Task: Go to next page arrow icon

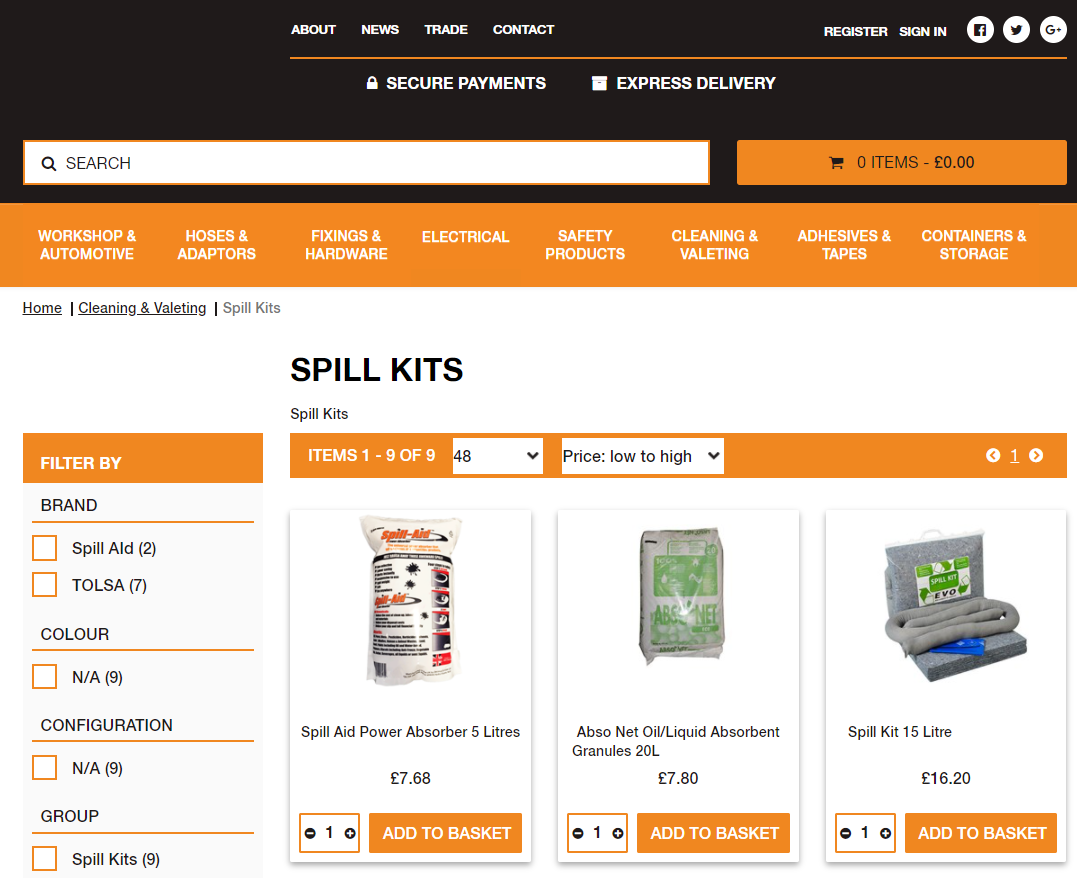Action: coord(1036,455)
